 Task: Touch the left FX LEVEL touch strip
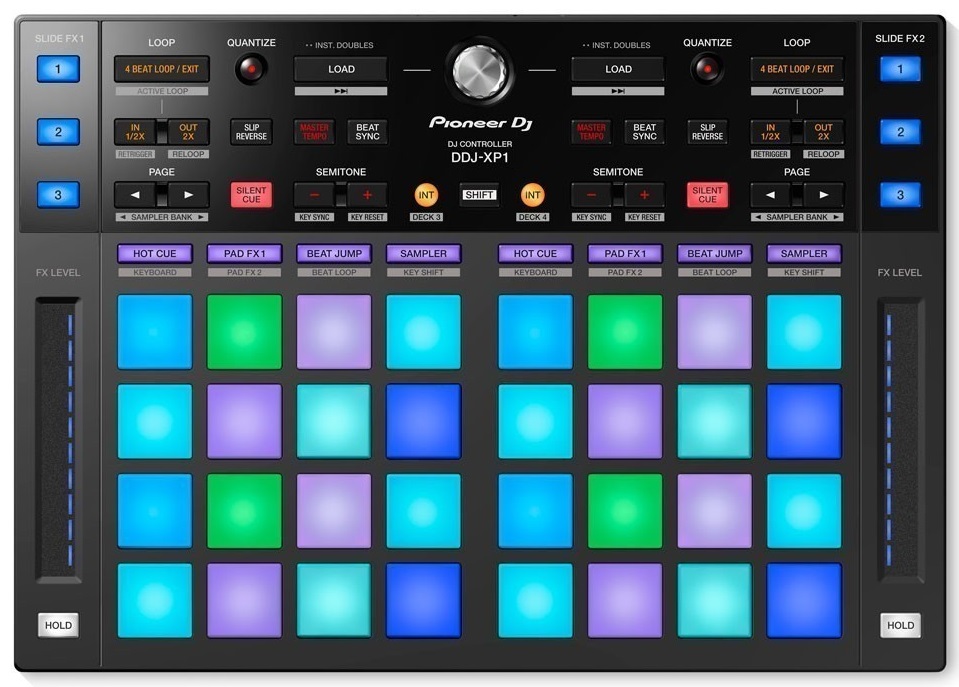[59, 439]
